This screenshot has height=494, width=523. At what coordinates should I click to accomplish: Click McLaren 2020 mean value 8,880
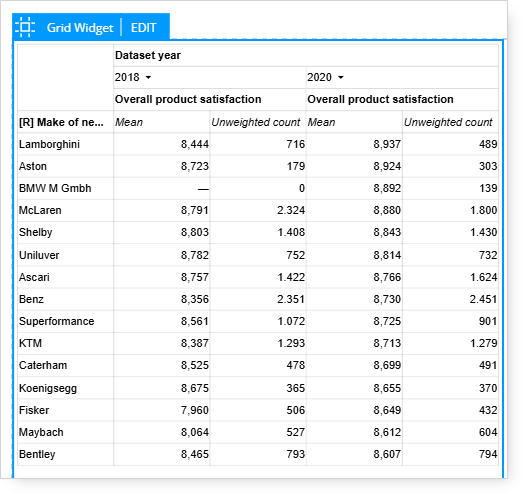(x=387, y=210)
